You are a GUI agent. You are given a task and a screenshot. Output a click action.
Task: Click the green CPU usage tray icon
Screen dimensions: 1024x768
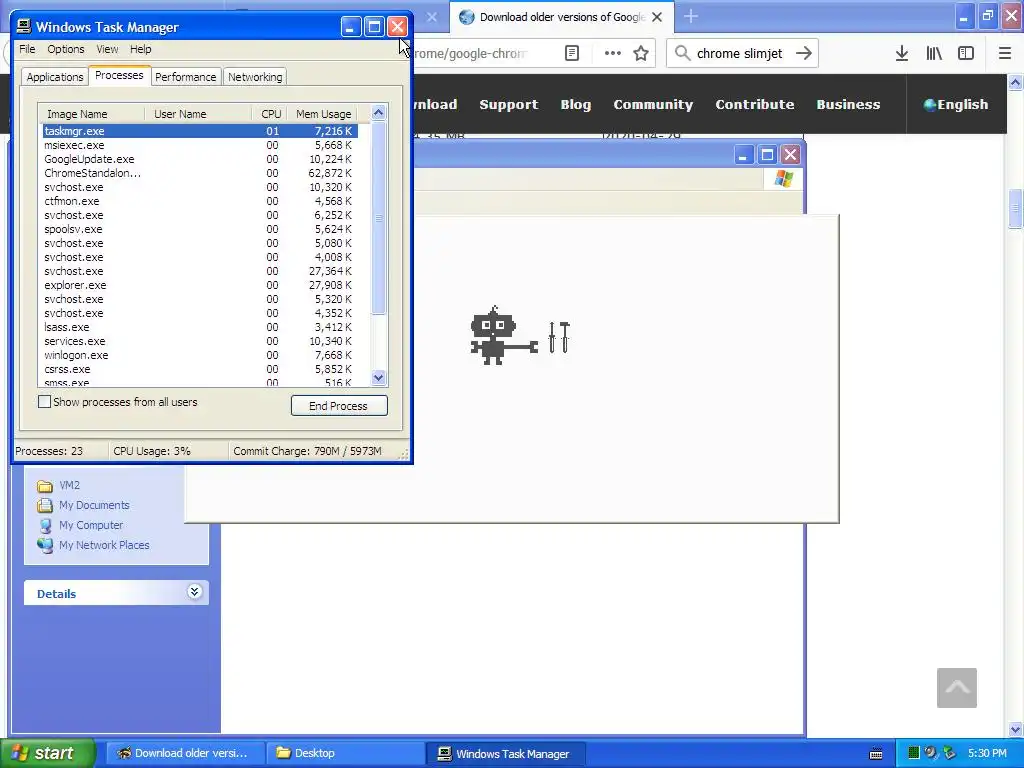point(914,753)
